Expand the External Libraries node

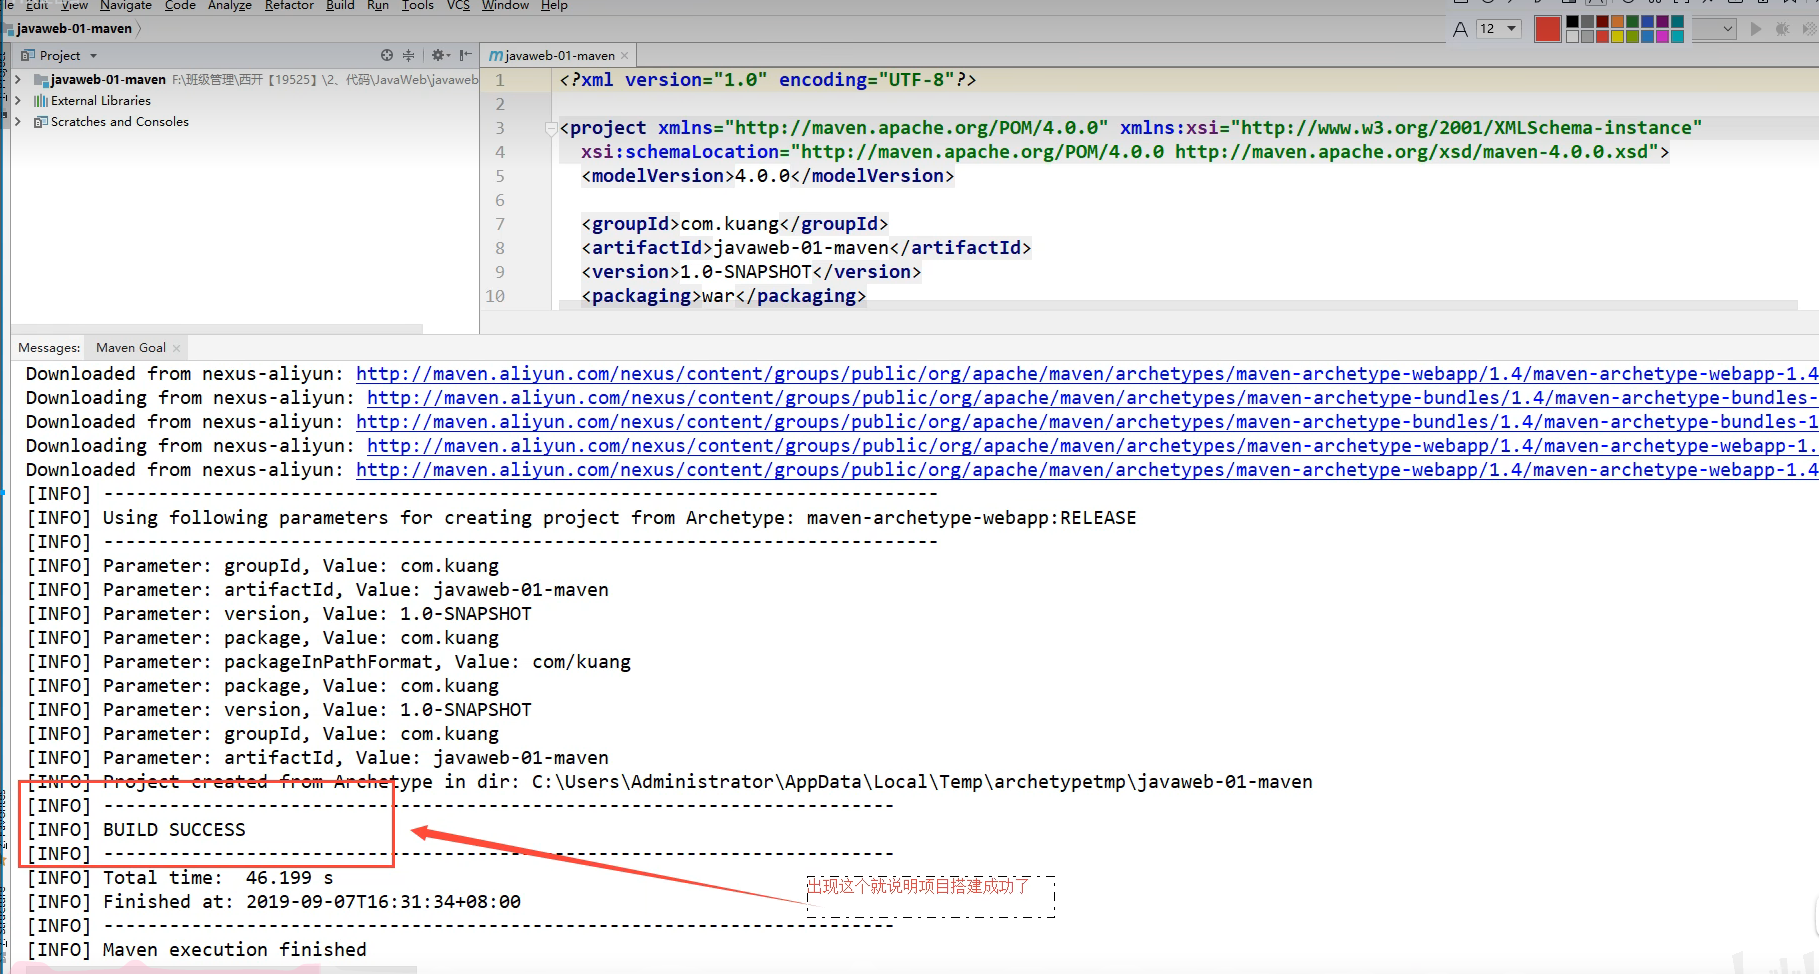[18, 101]
